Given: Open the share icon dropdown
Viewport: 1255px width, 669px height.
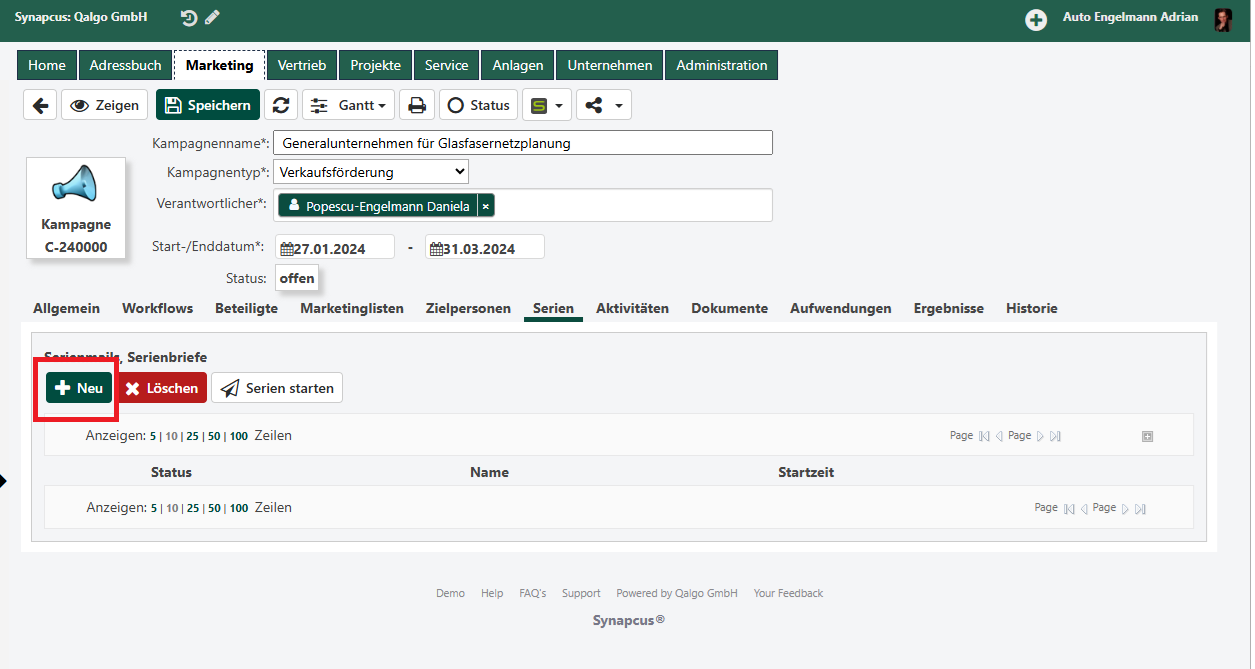Looking at the screenshot, I should pyautogui.click(x=603, y=105).
